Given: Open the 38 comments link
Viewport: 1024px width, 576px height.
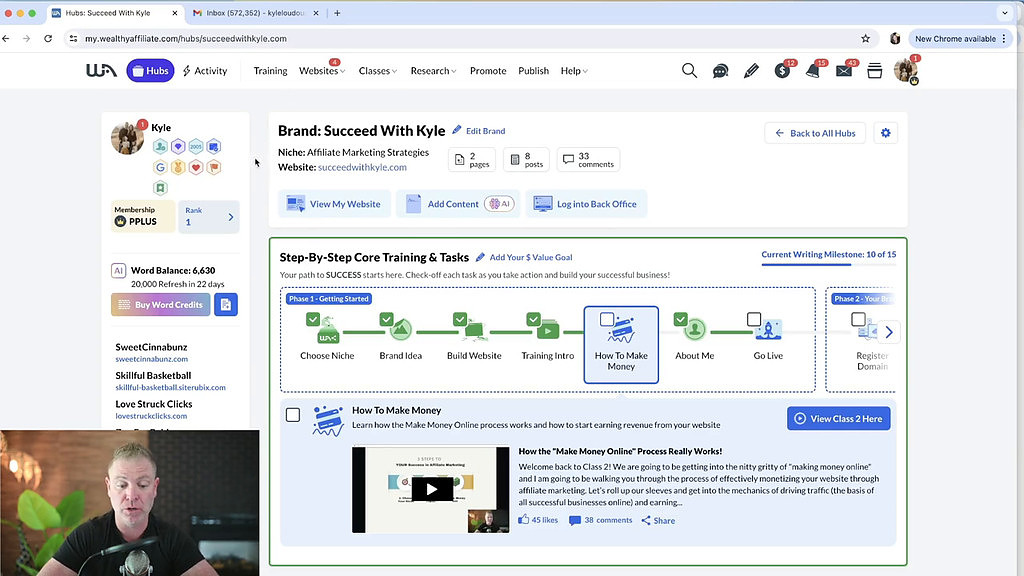Looking at the screenshot, I should tap(601, 520).
